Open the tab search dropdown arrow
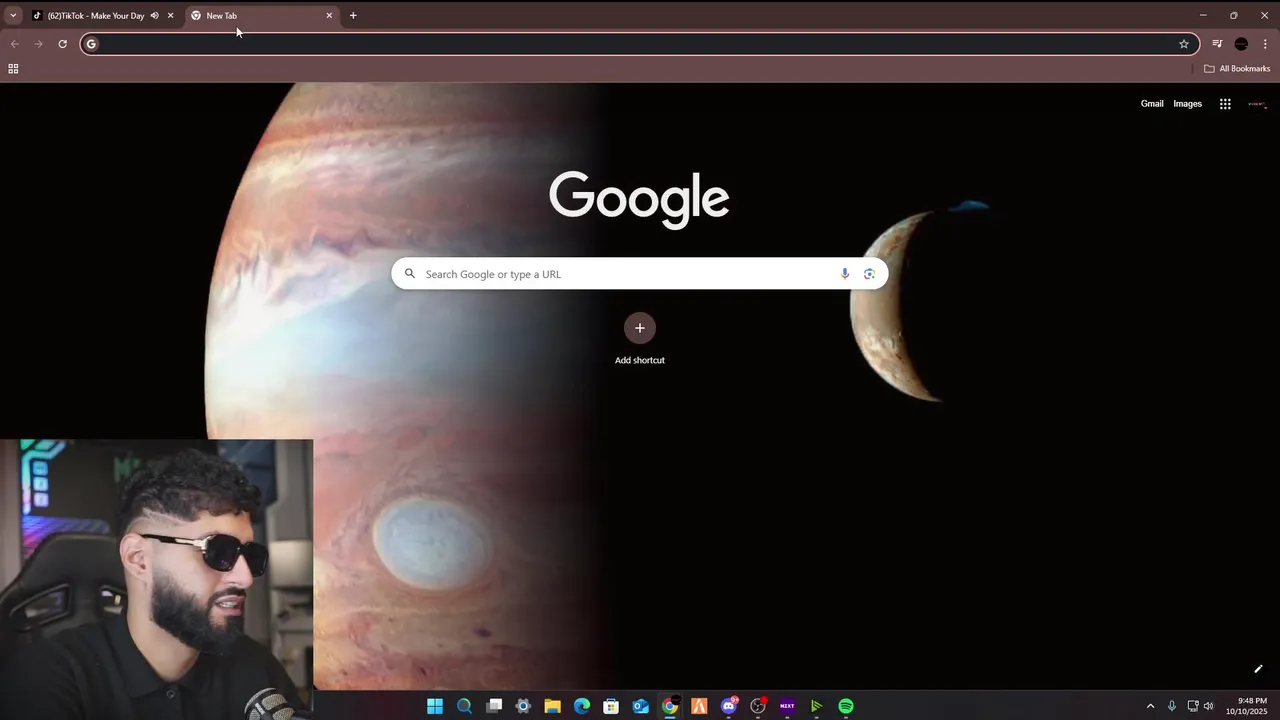This screenshot has height=720, width=1280. [x=13, y=15]
